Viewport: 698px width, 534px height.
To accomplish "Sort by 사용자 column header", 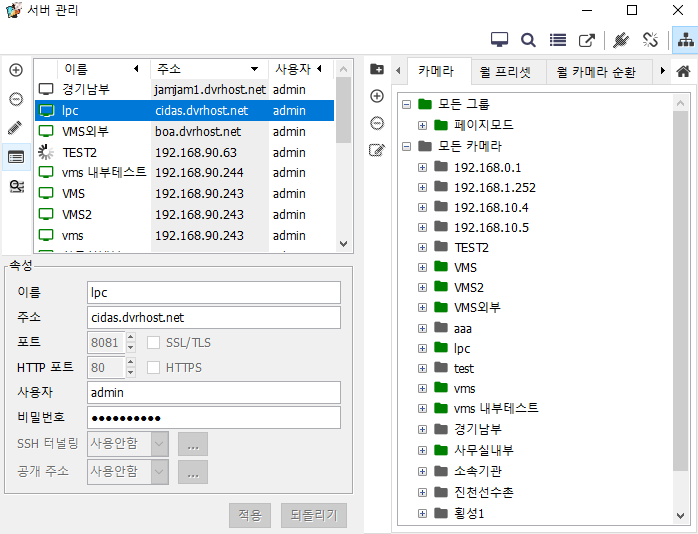I will click(300, 69).
